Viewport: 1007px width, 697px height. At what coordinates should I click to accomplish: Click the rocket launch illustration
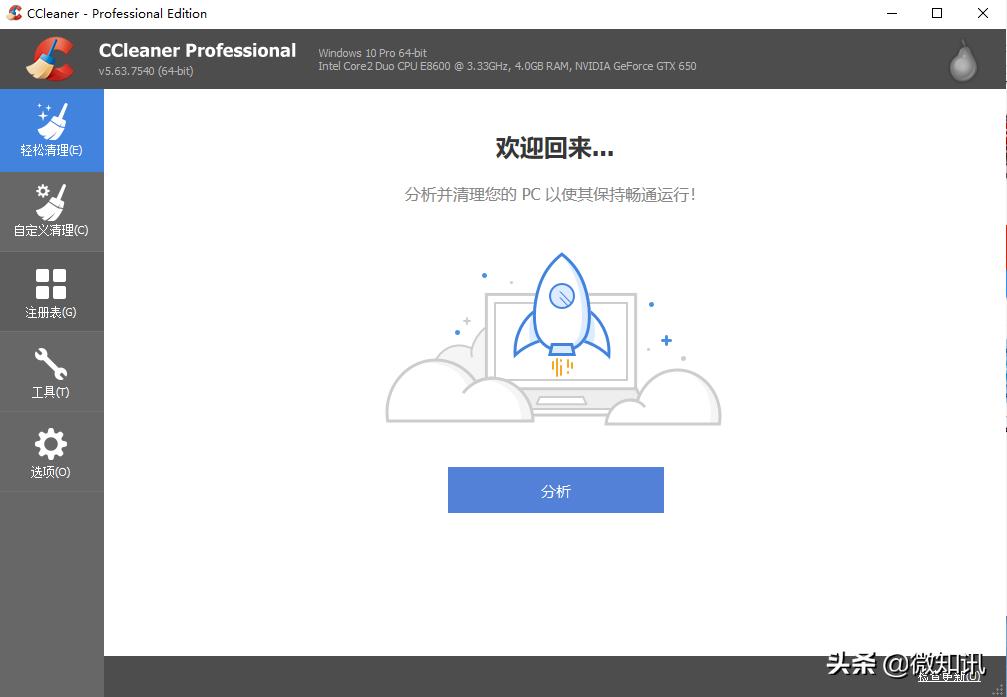pos(560,310)
